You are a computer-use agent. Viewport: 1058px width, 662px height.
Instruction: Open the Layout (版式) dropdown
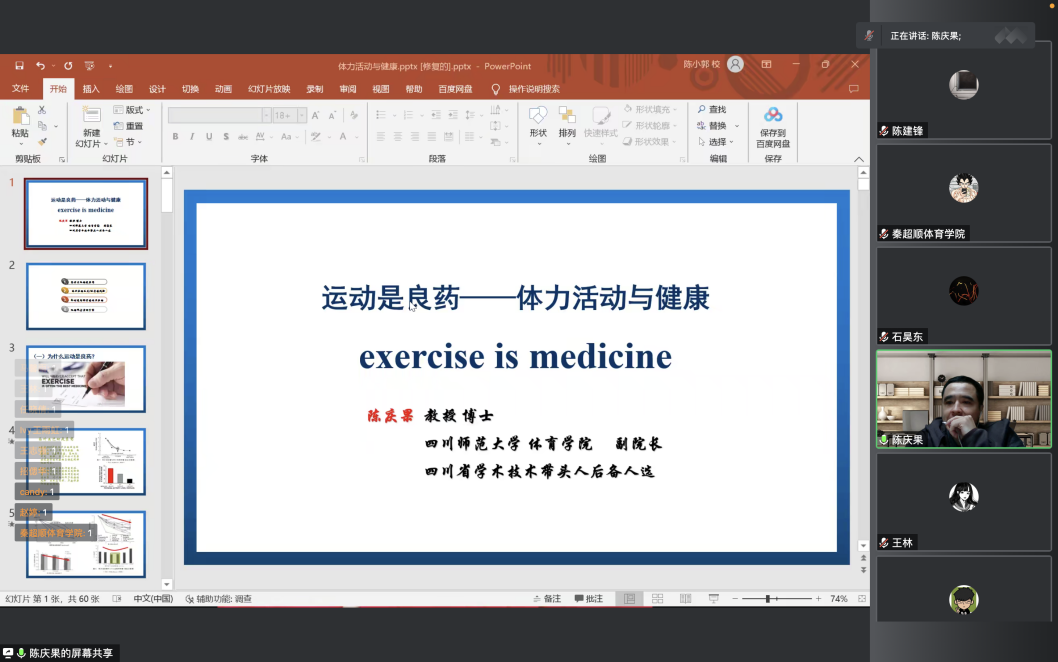132,110
